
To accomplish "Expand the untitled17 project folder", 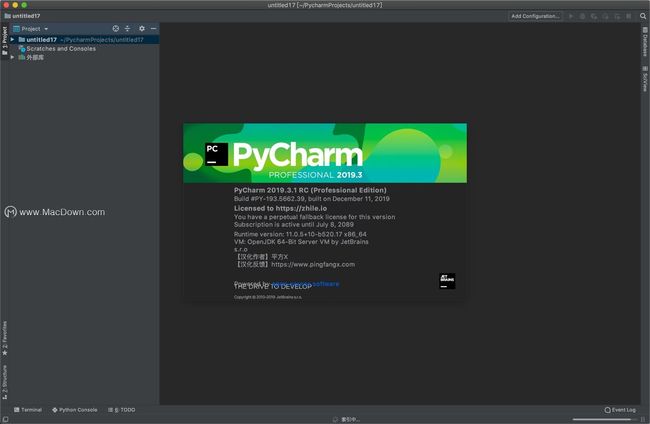I will [x=12, y=40].
